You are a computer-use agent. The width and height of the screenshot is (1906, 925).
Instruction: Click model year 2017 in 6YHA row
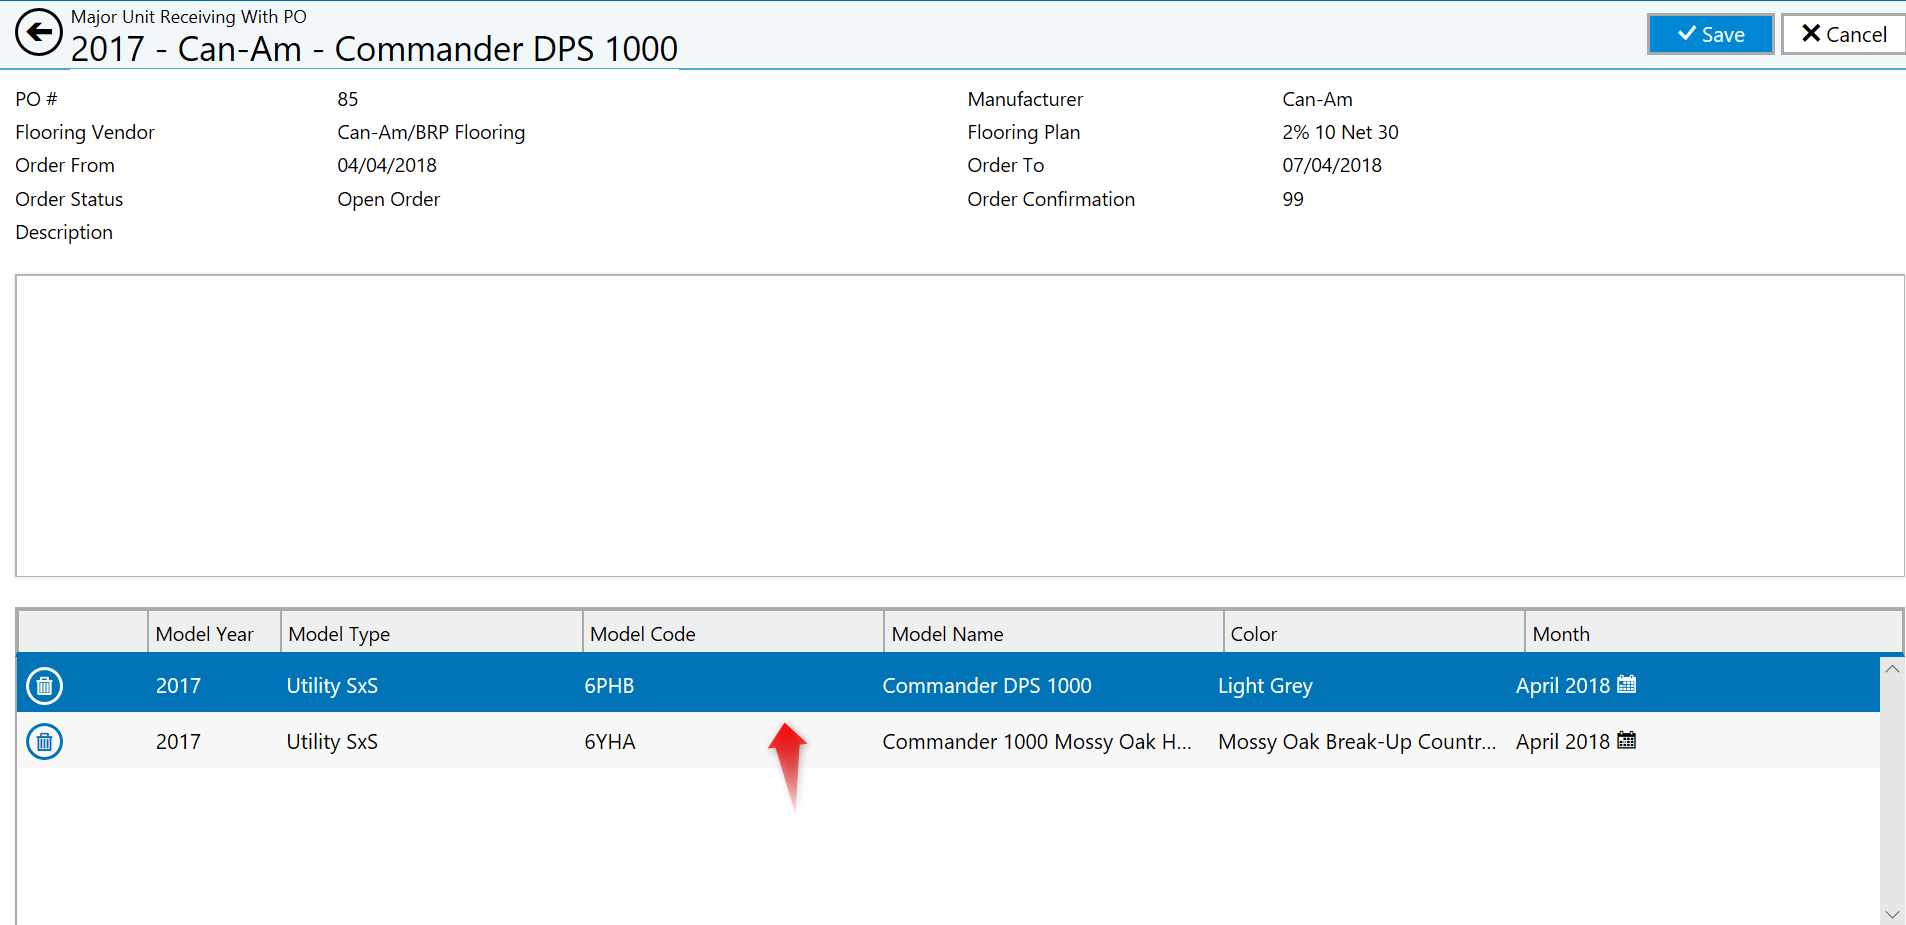pos(178,742)
